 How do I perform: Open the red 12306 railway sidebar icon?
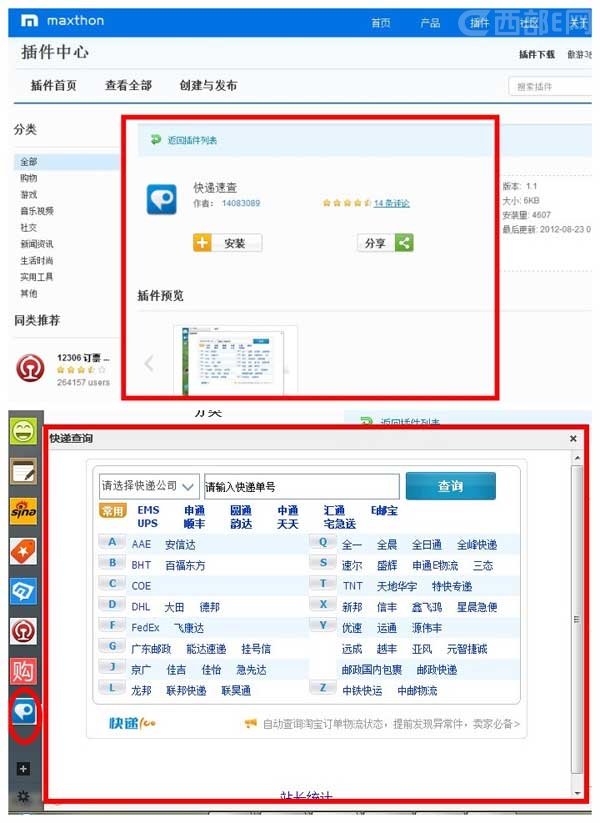tap(24, 631)
